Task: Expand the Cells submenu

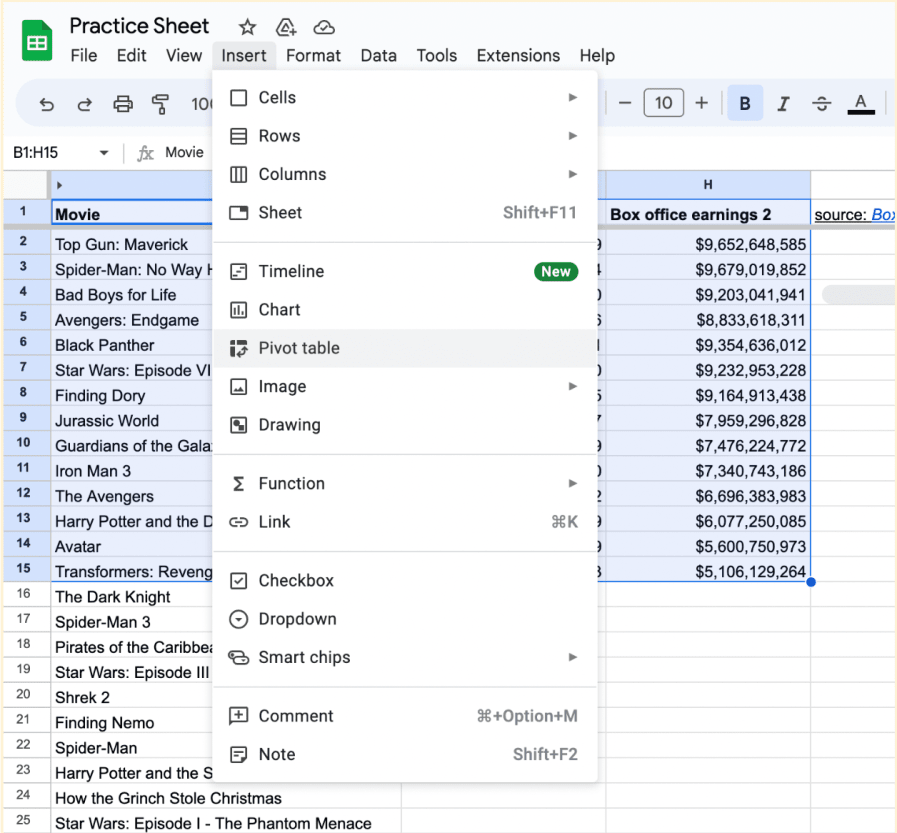Action: (405, 97)
